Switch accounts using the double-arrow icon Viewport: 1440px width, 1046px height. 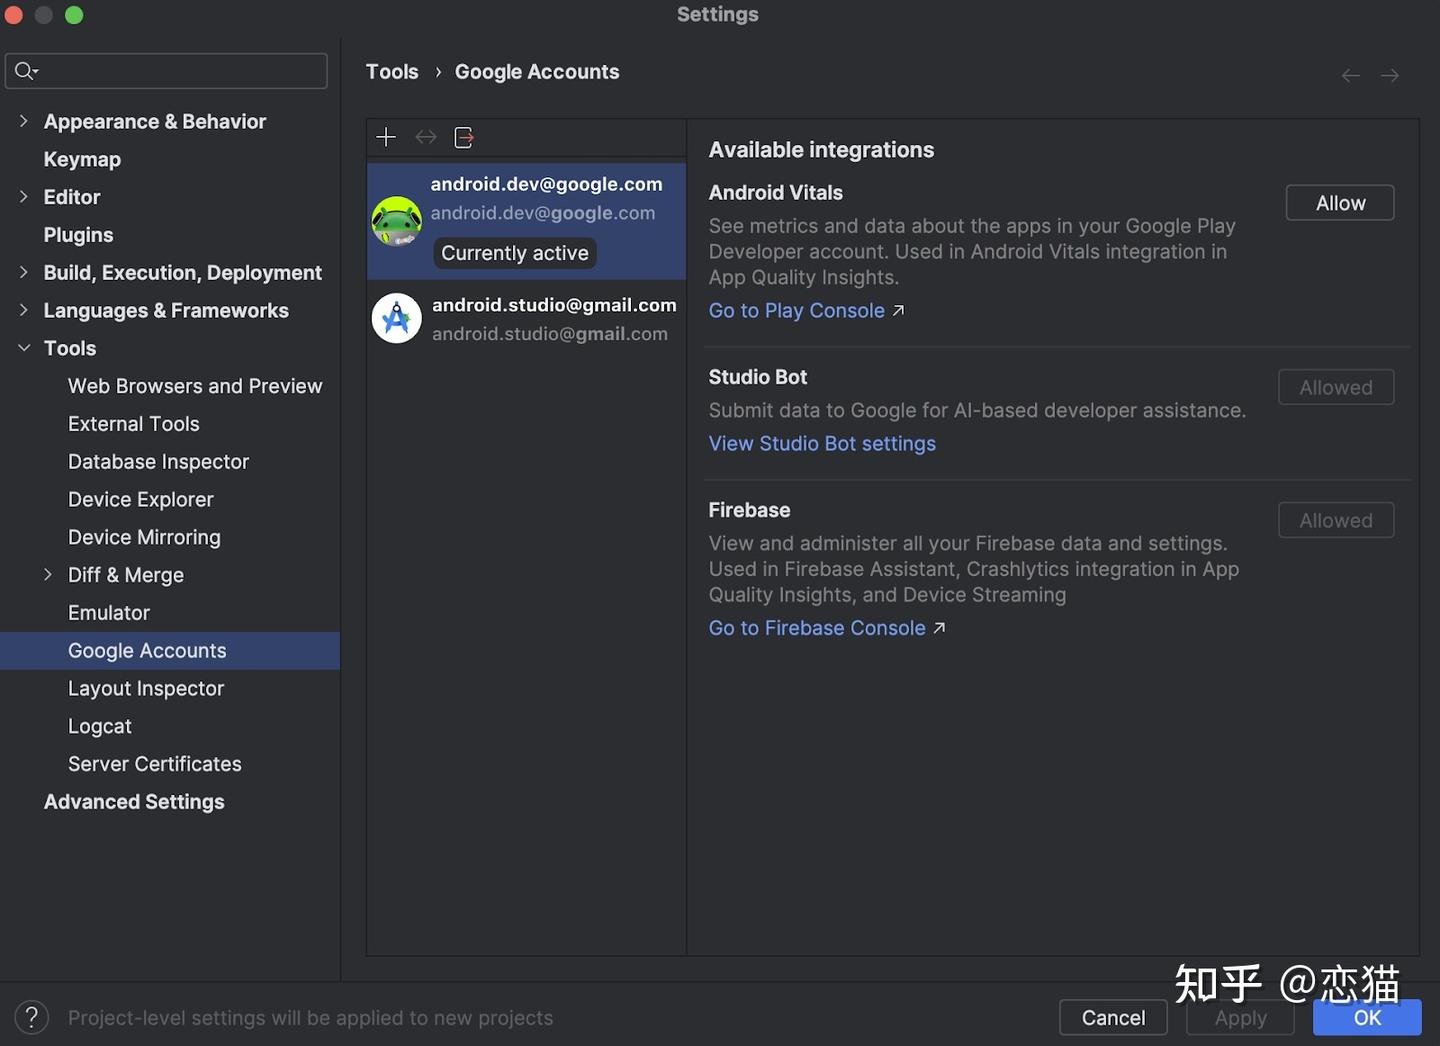(425, 137)
